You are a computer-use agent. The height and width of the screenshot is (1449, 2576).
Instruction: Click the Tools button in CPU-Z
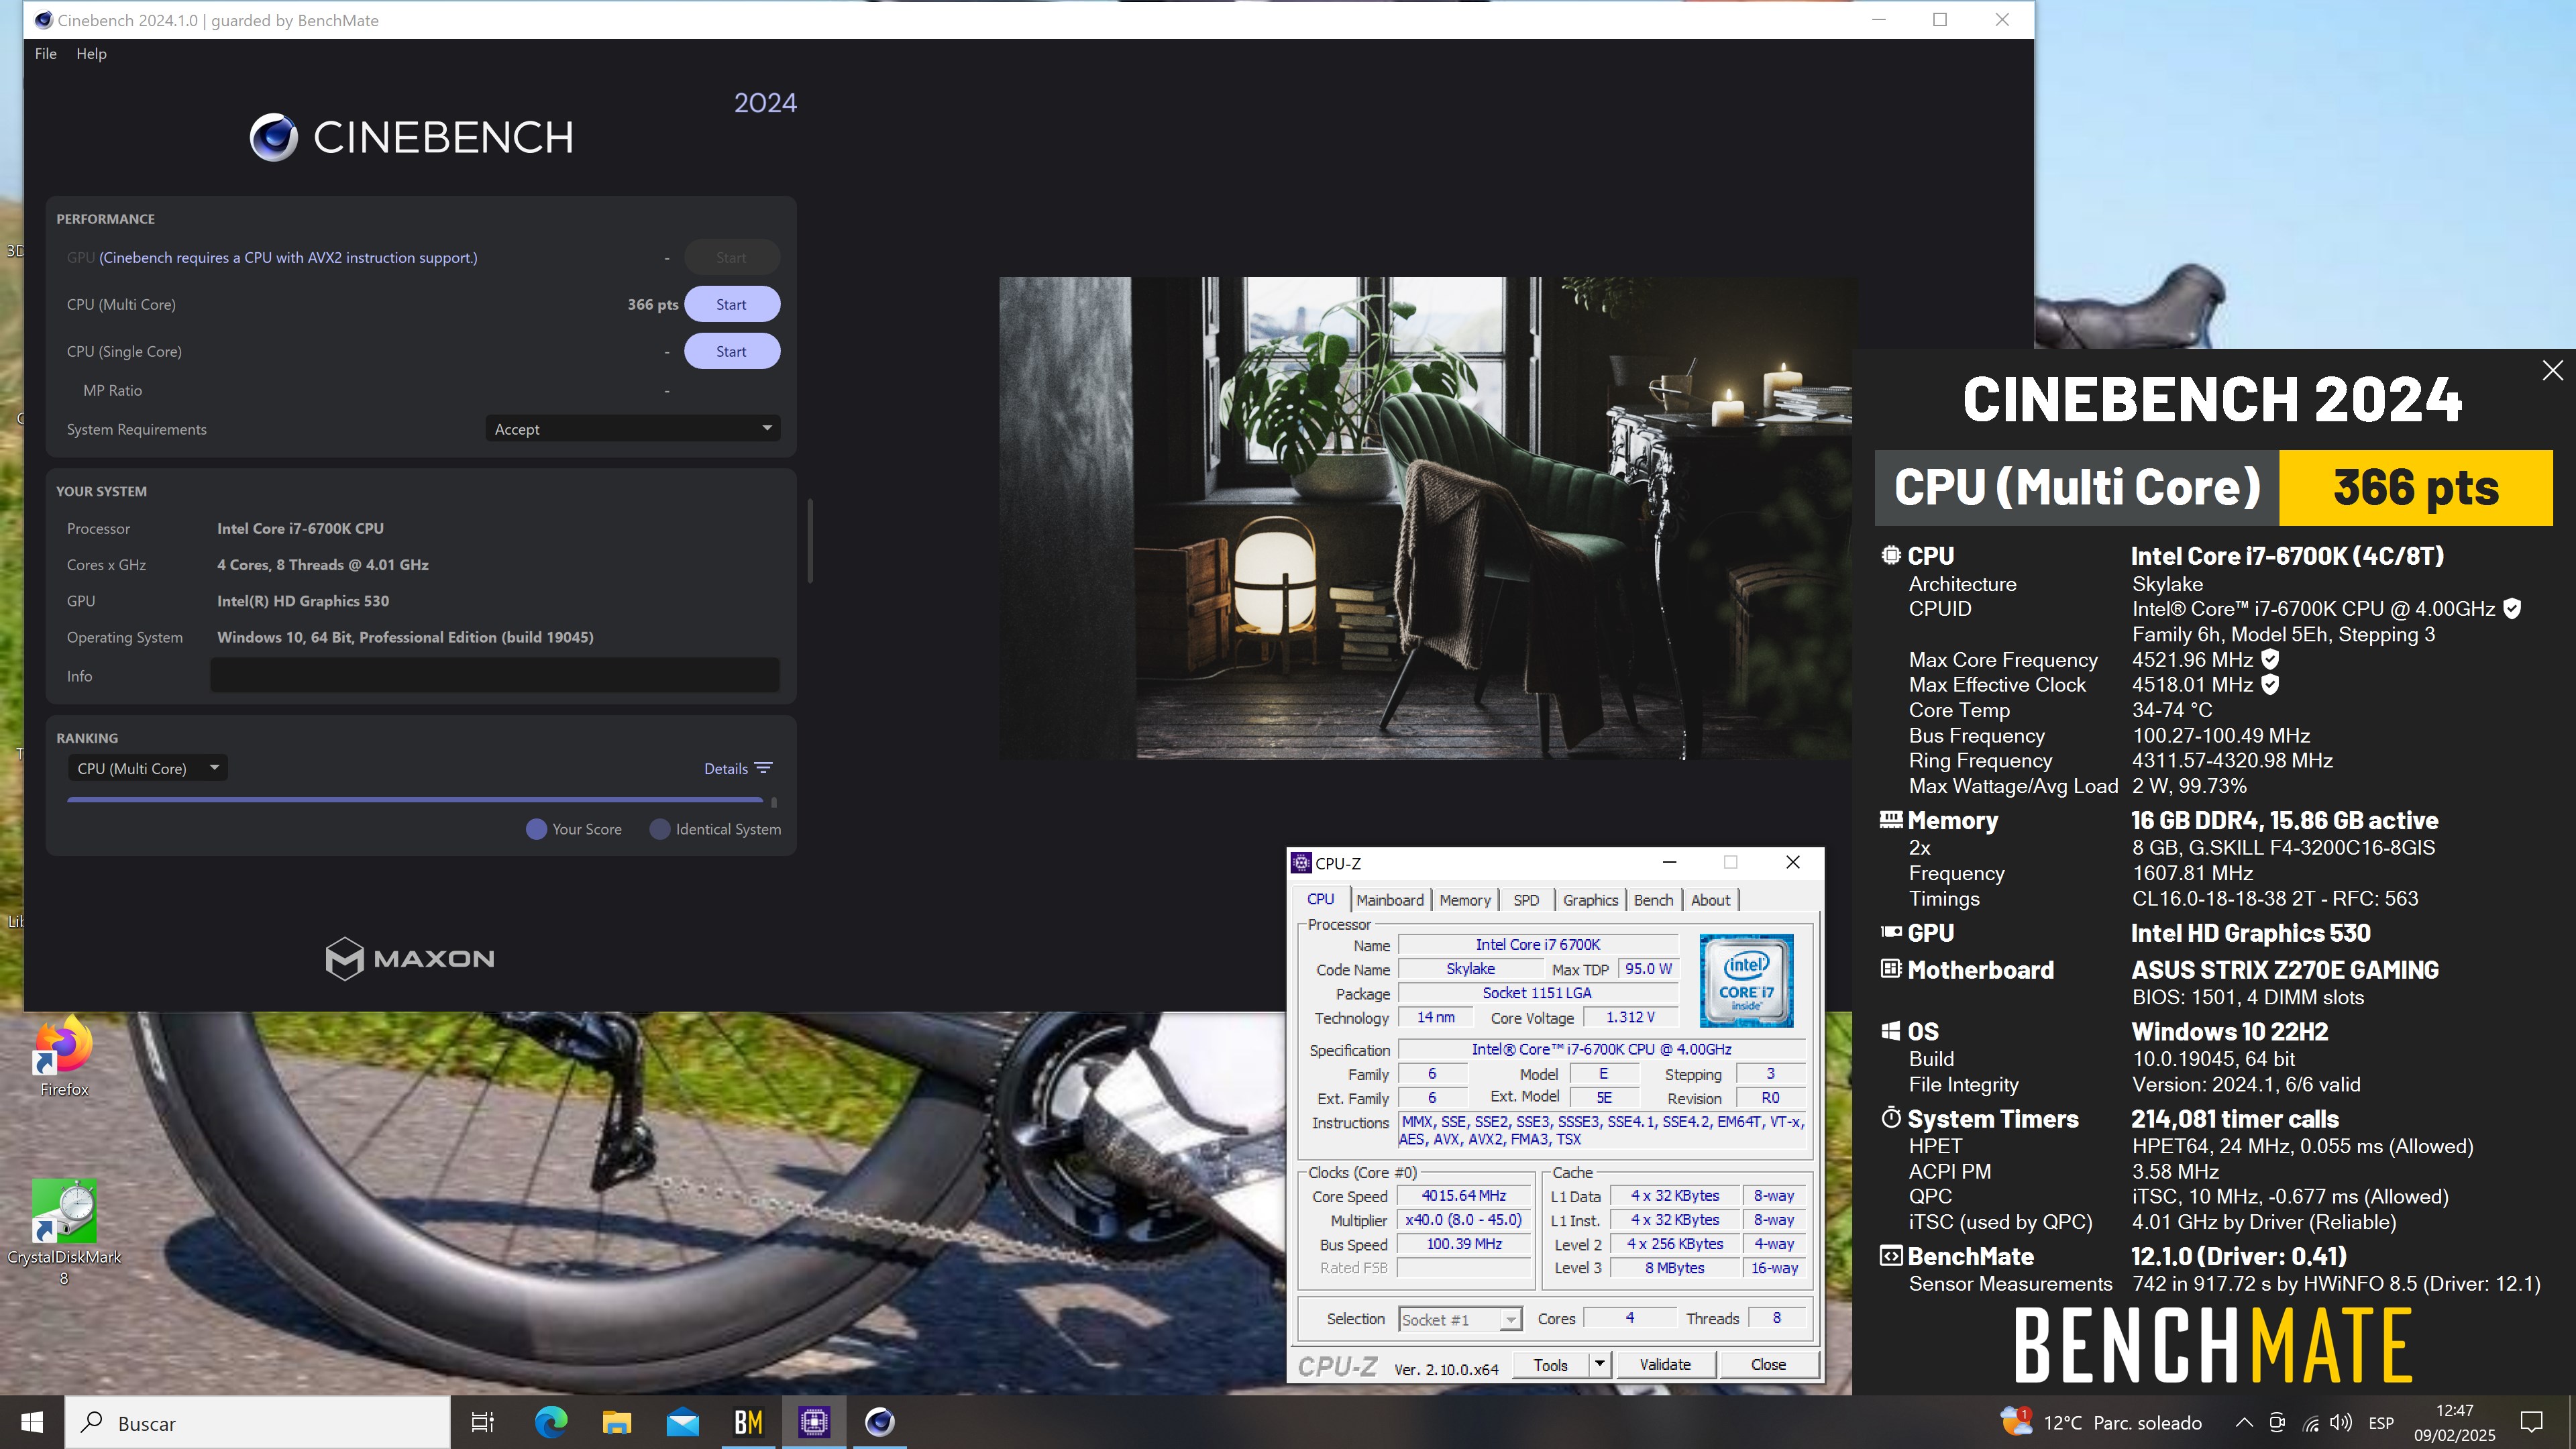[1550, 1365]
